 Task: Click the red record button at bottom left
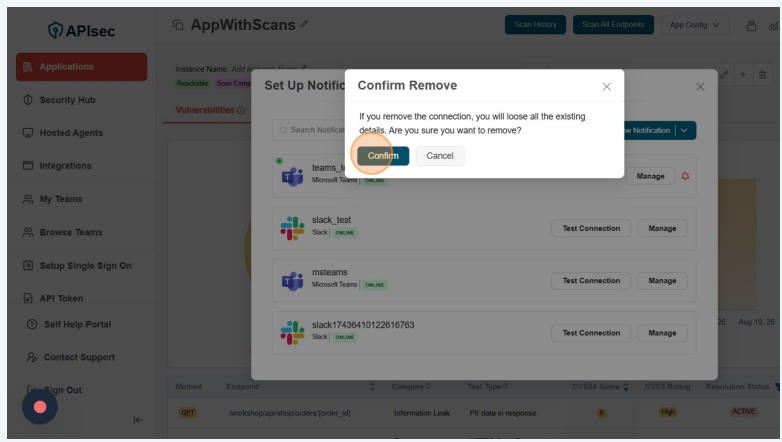(40, 406)
